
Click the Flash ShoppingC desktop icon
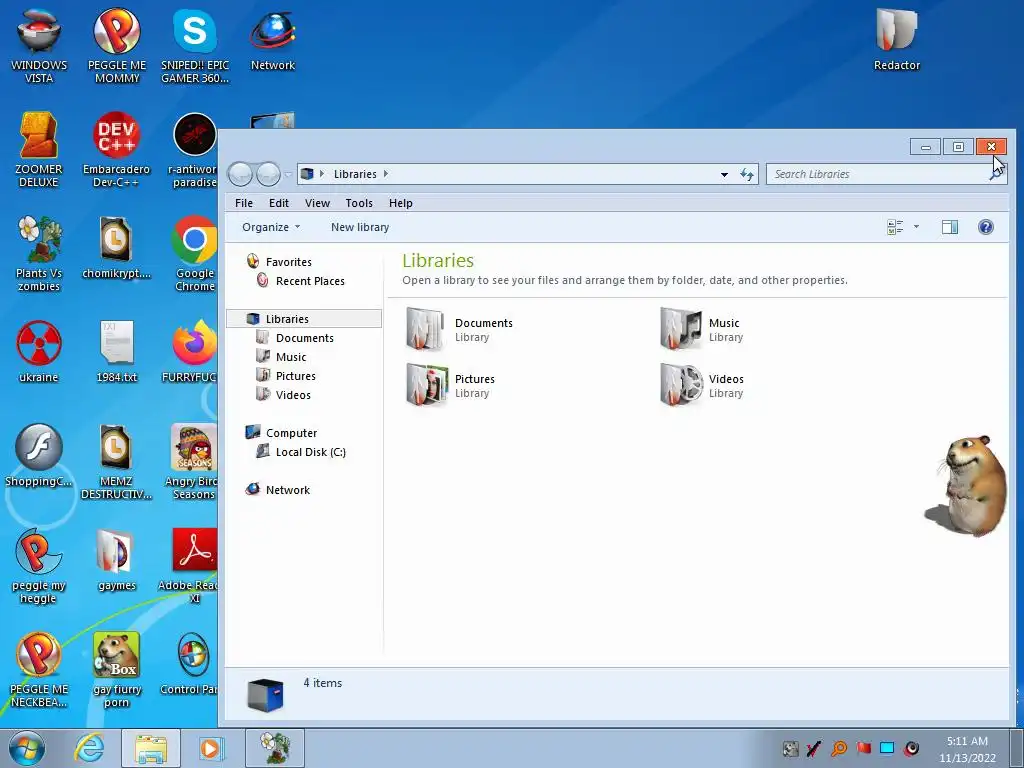pos(39,455)
